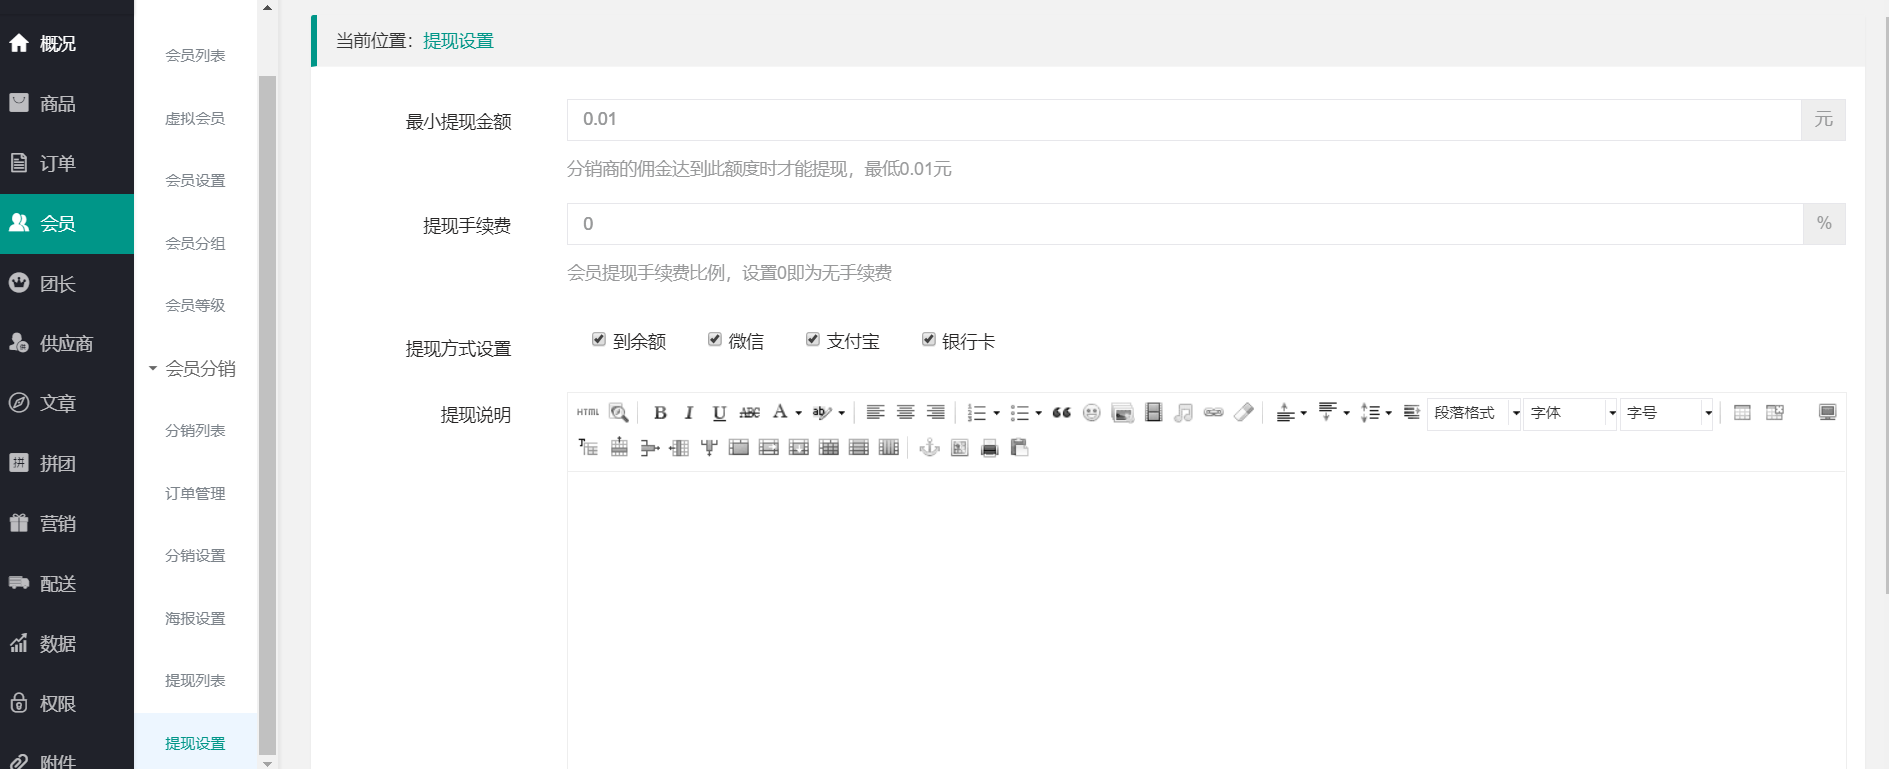Open unordered list style dropdown
The width and height of the screenshot is (1889, 769).
coord(1038,412)
